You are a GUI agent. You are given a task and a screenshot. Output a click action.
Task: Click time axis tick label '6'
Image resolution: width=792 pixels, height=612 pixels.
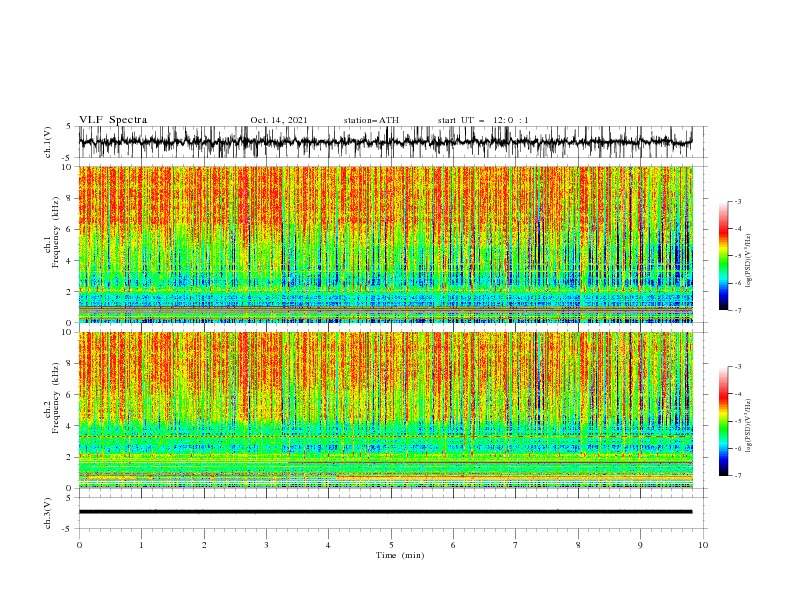coord(453,545)
